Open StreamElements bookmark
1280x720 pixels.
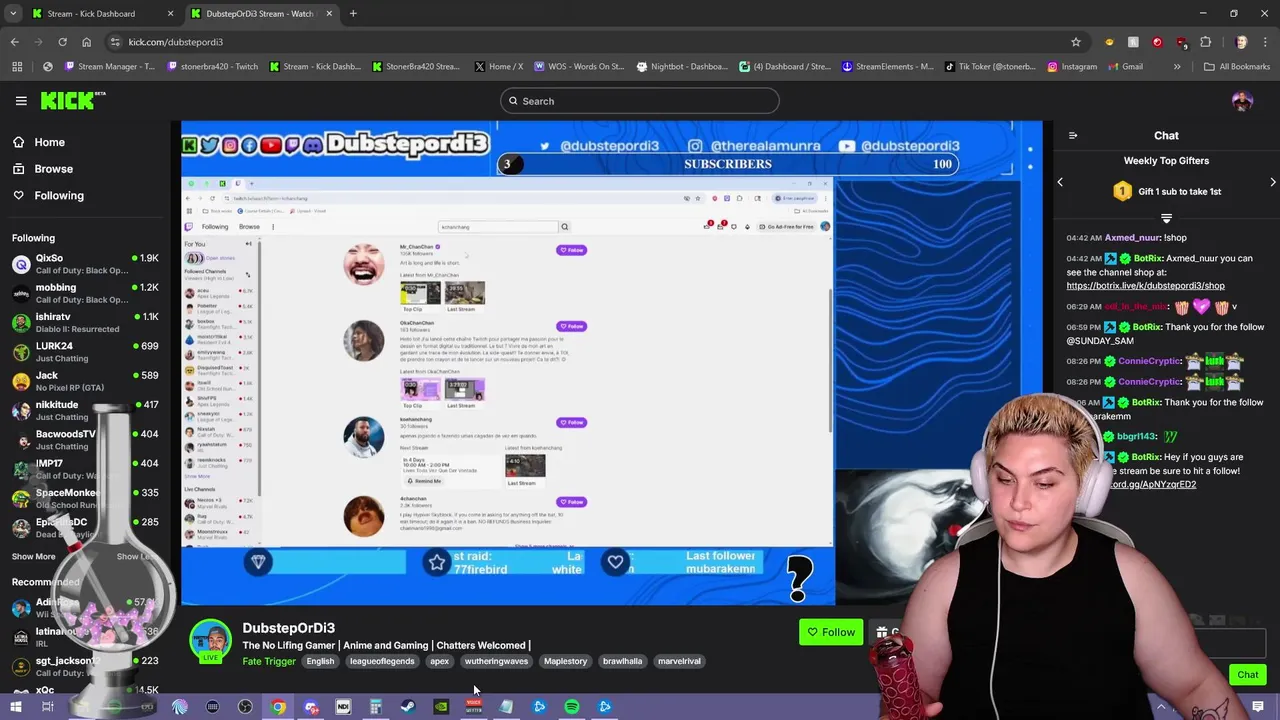point(887,67)
